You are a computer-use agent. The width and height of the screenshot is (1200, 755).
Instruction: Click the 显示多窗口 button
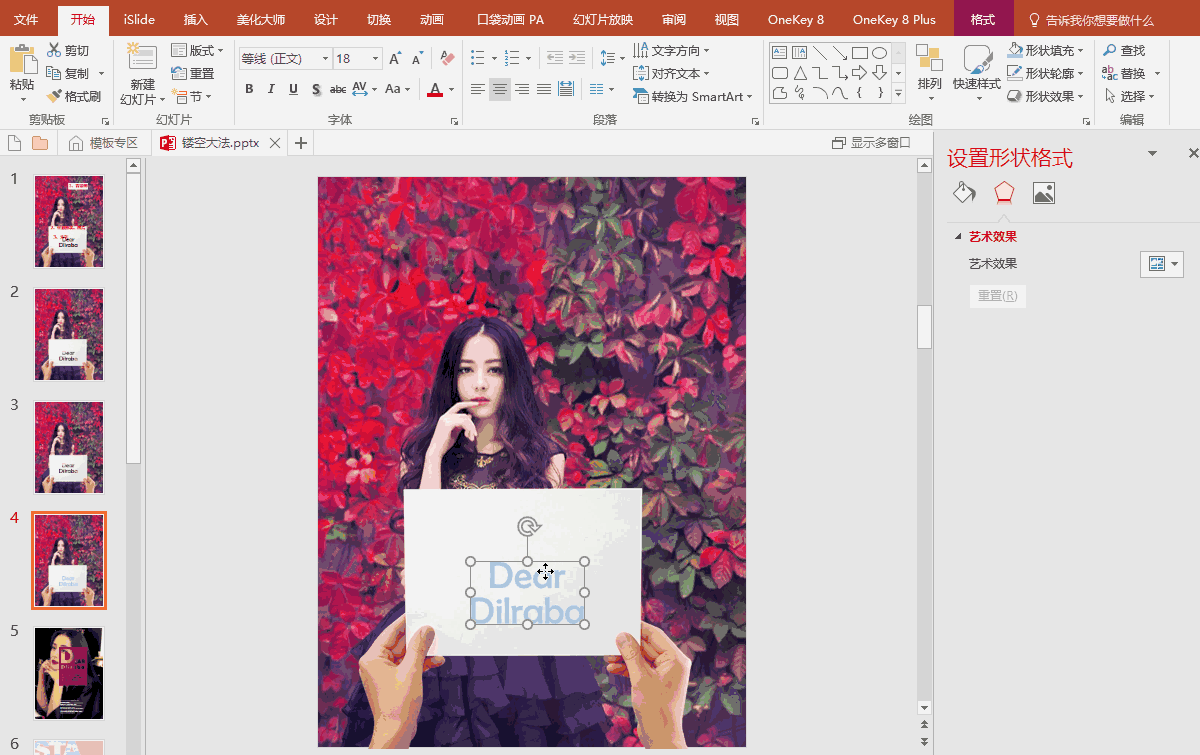tap(871, 143)
